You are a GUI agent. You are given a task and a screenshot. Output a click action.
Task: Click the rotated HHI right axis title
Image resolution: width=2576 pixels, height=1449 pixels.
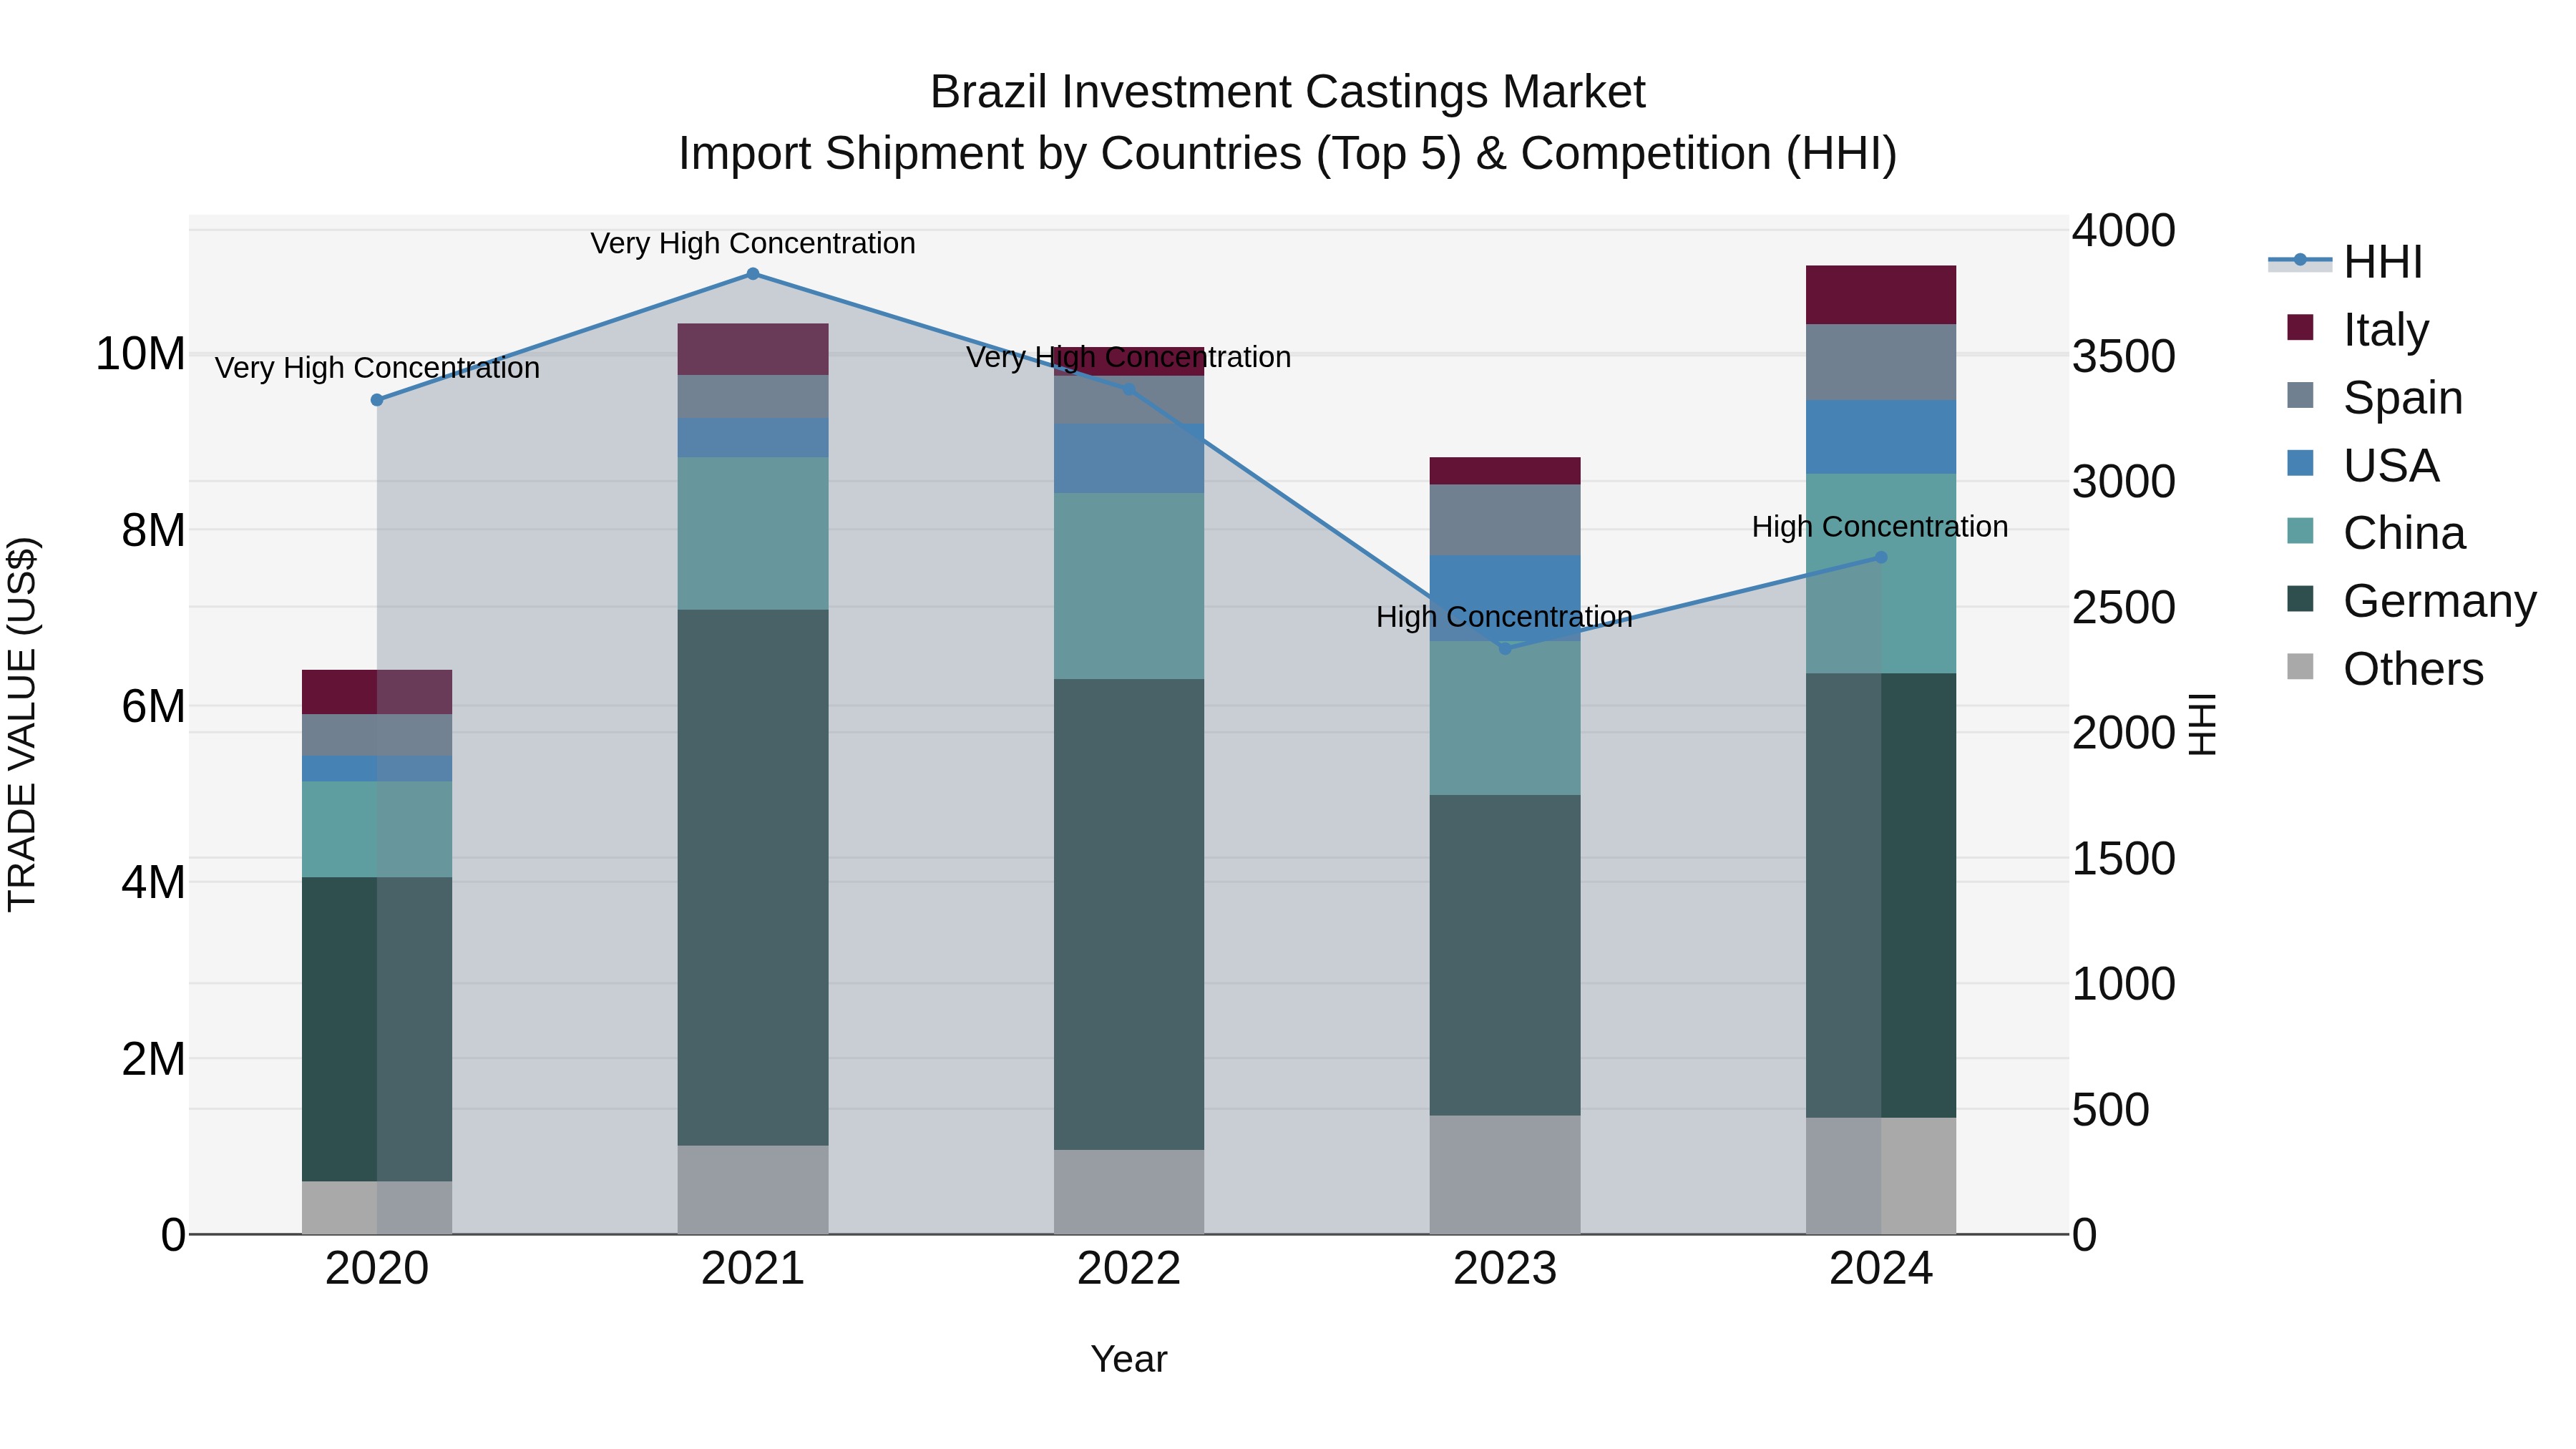coord(2203,724)
